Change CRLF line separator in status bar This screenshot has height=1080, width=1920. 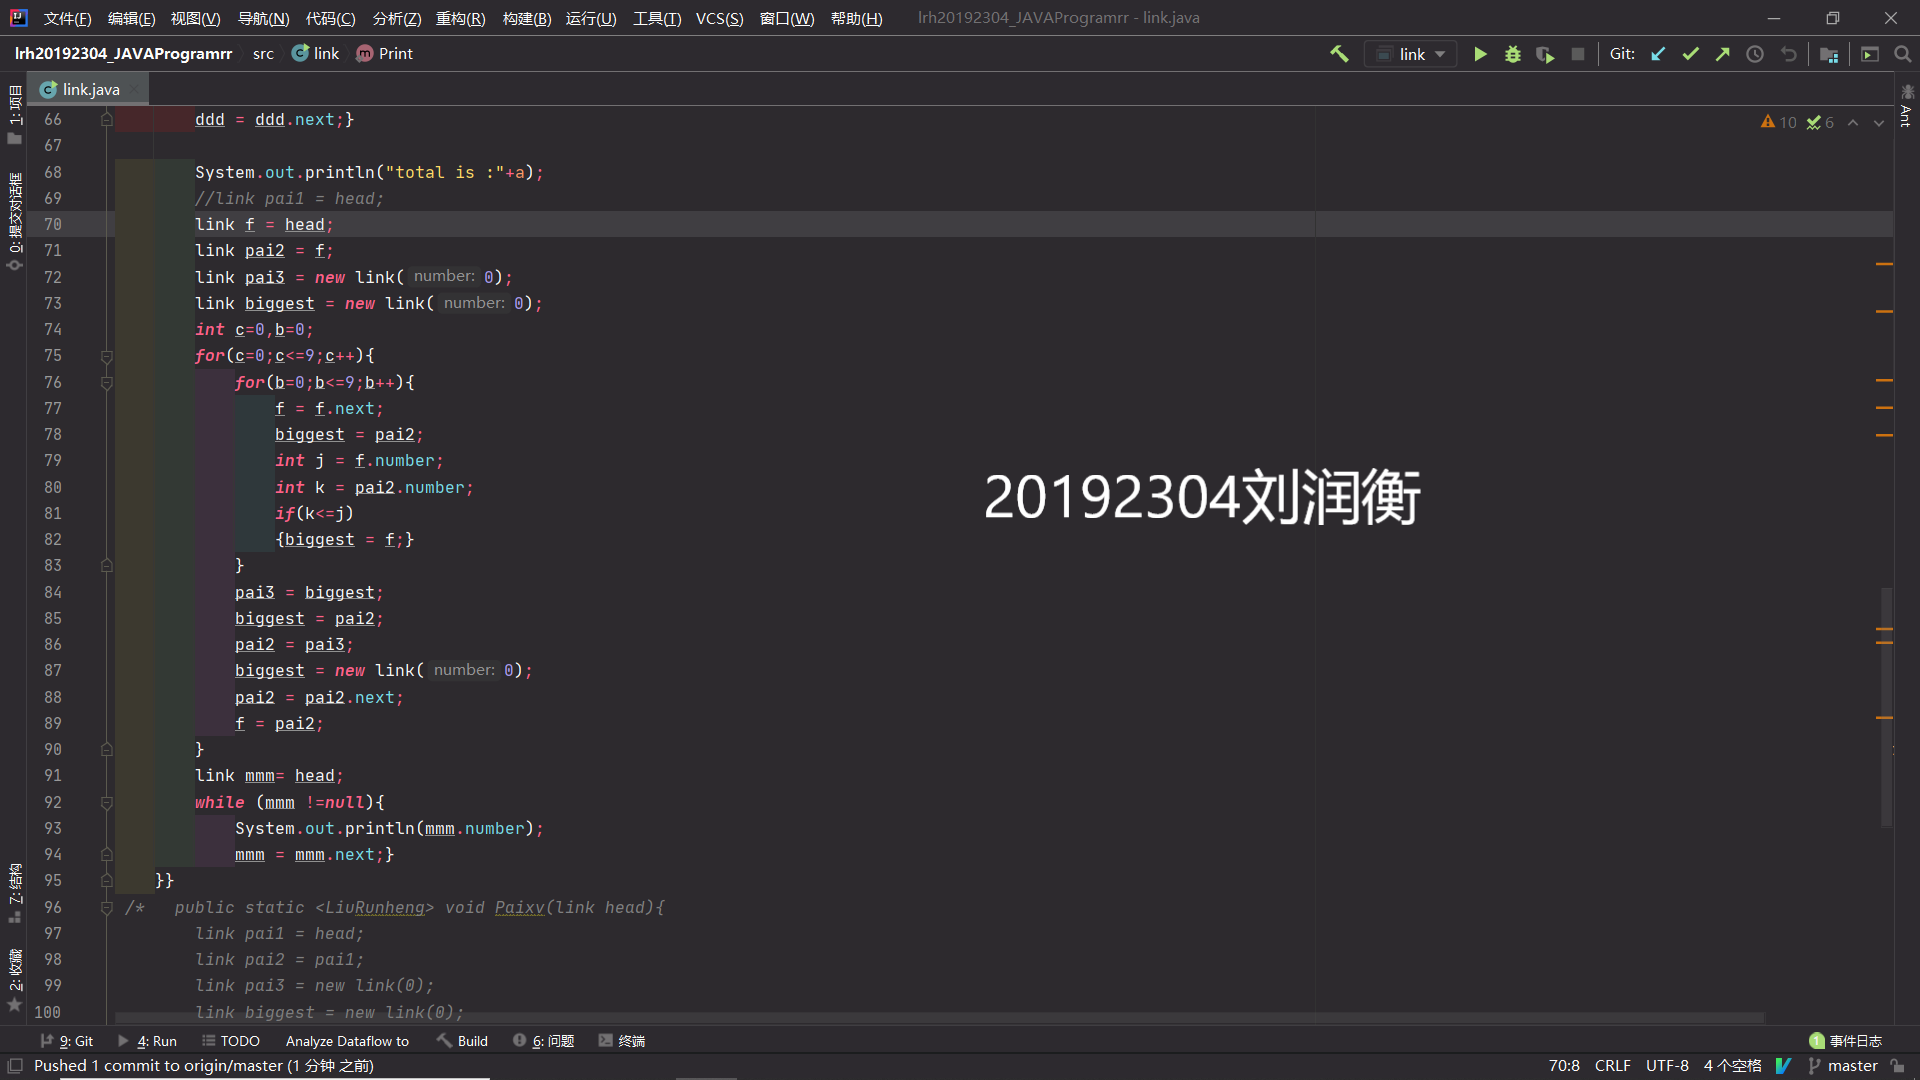(x=1612, y=1066)
